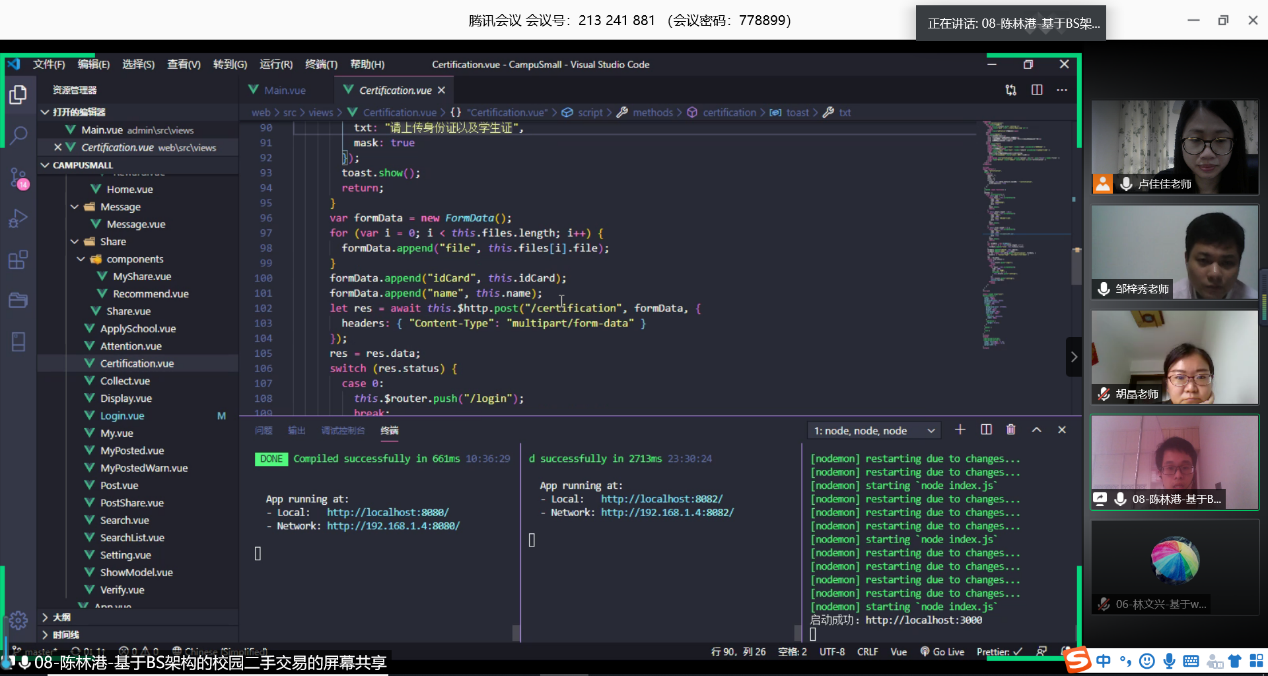Change CRLF line ending in status bar

coord(867,651)
